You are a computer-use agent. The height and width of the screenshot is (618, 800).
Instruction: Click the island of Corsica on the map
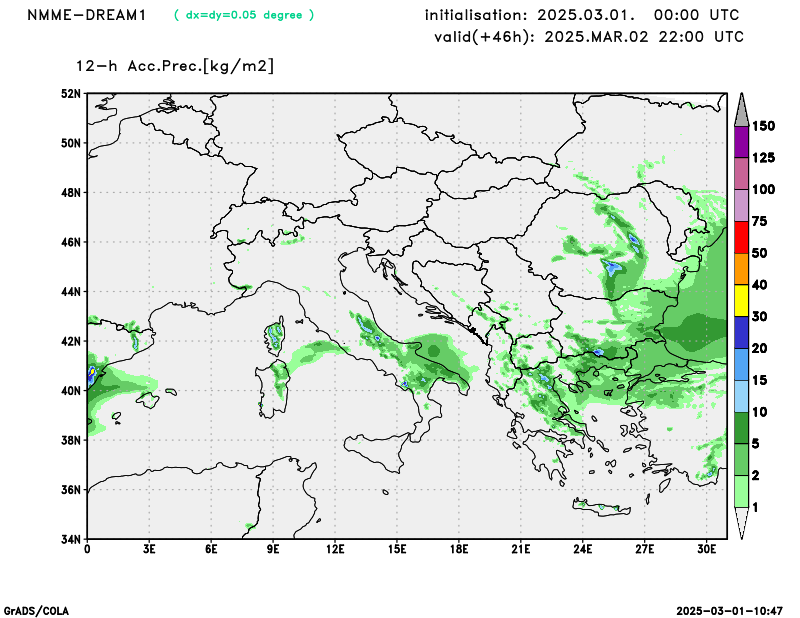(x=275, y=337)
